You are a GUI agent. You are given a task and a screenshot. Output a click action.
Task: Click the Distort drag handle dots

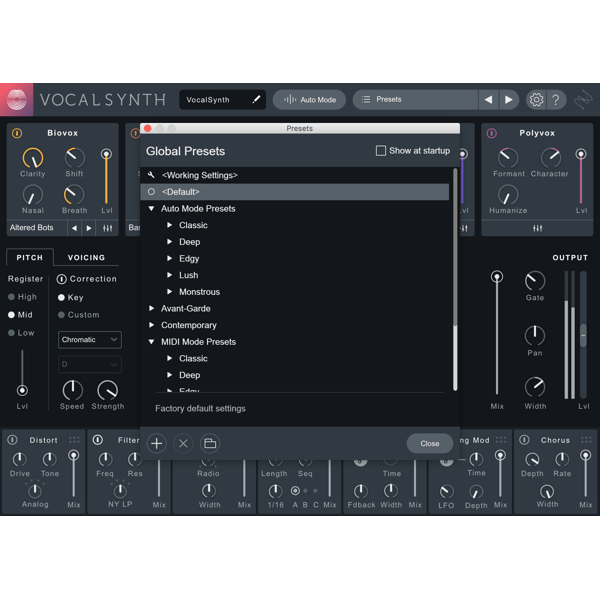coord(74,440)
